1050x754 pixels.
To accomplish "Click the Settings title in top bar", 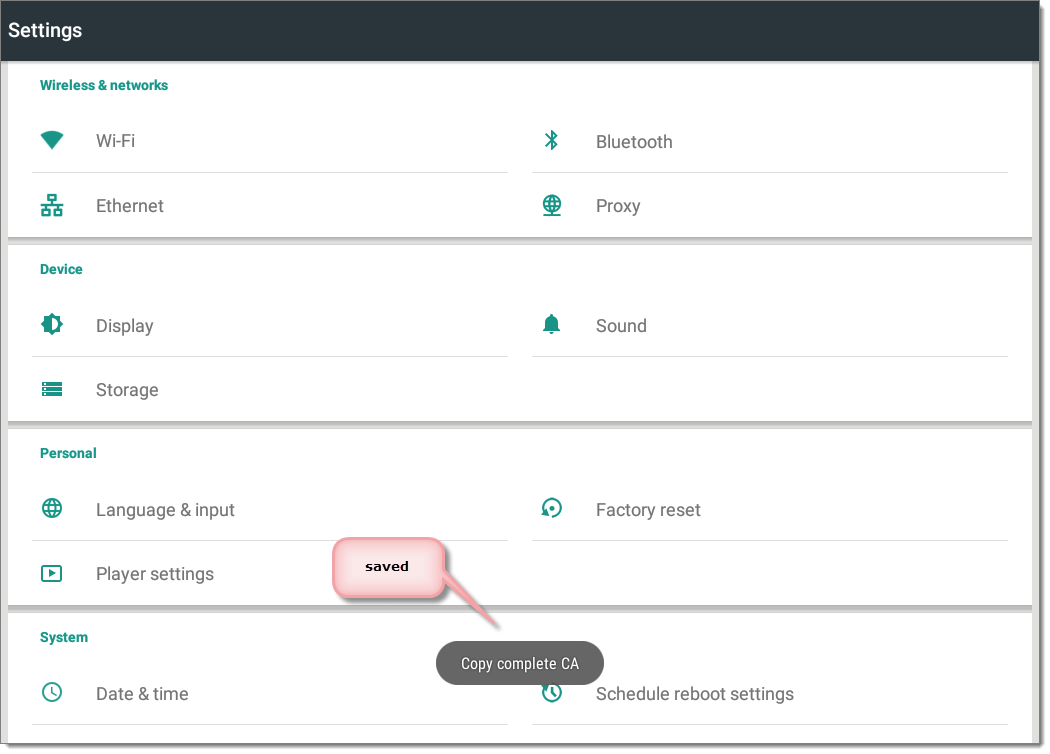I will point(45,30).
